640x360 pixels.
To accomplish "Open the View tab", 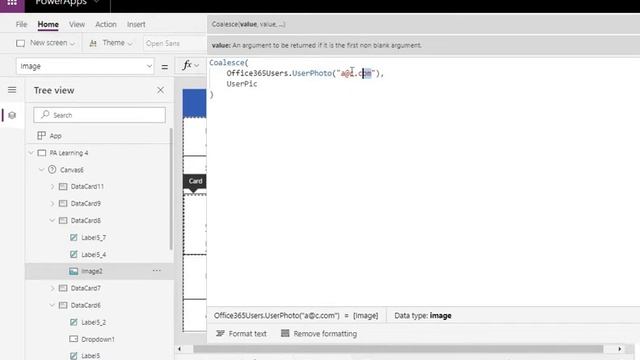I will [77, 24].
